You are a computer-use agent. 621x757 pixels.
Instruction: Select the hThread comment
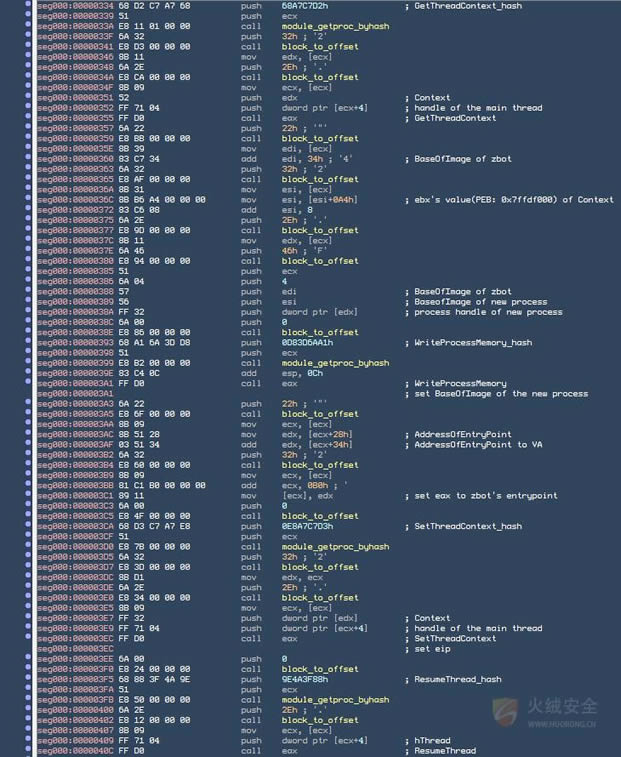[433, 740]
